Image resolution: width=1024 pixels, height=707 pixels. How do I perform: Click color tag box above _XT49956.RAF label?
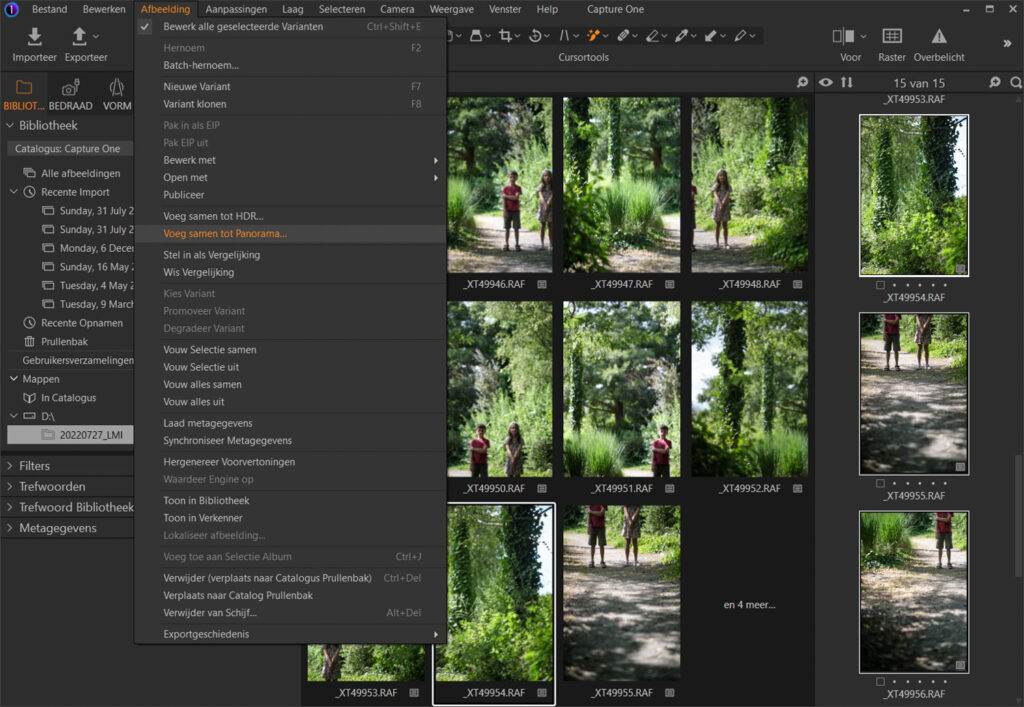pyautogui.click(x=880, y=682)
